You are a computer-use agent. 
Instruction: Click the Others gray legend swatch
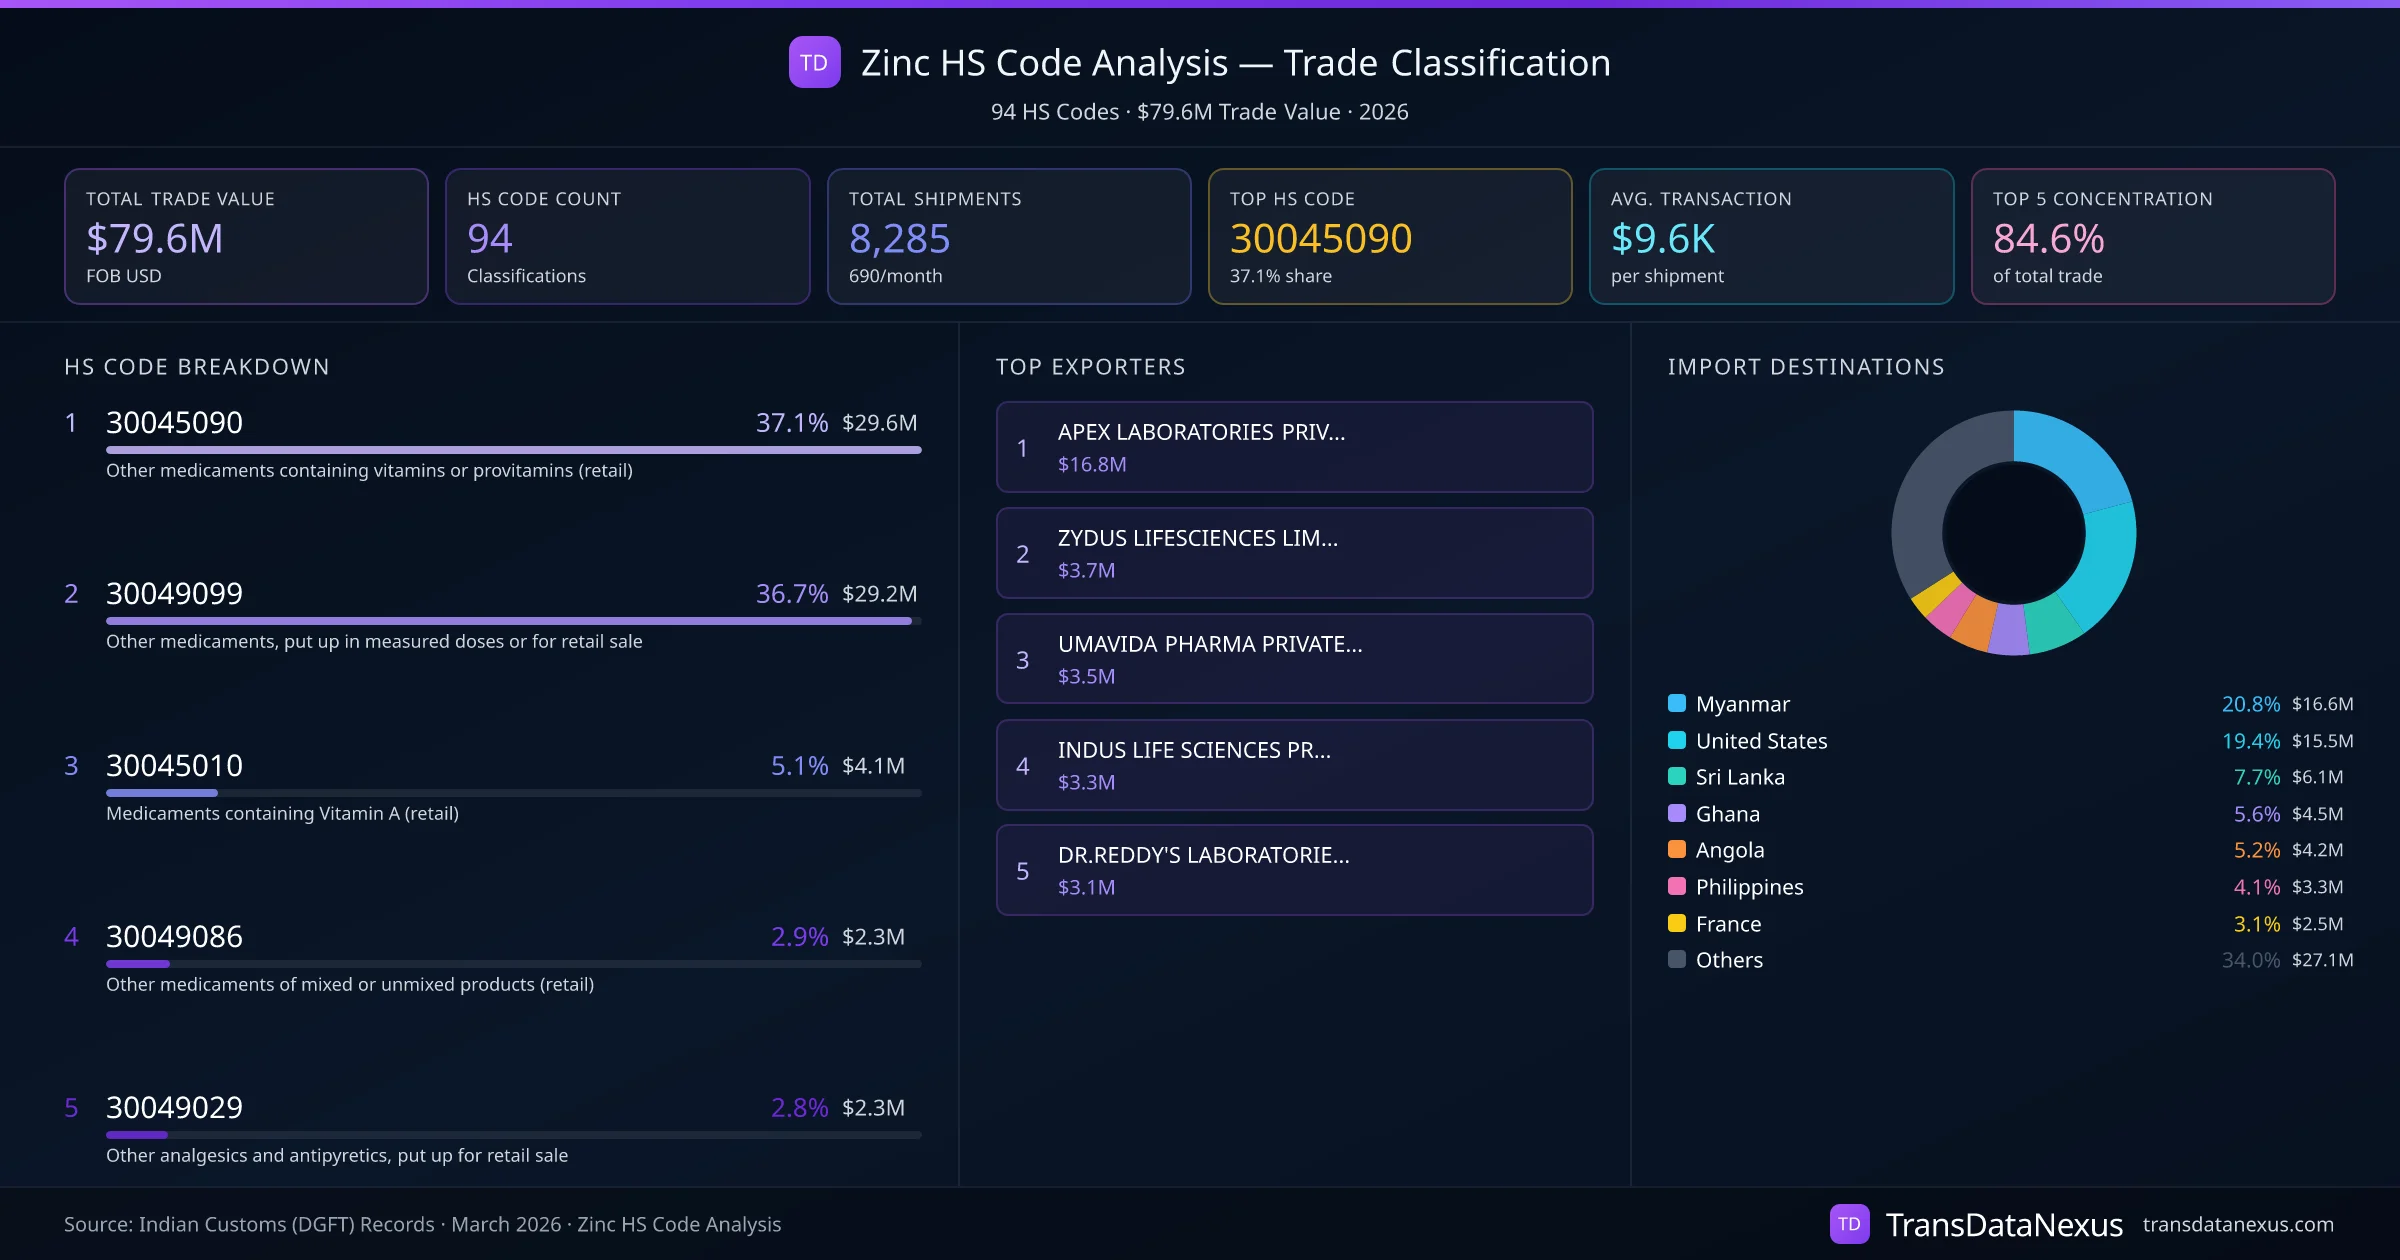coord(1677,959)
